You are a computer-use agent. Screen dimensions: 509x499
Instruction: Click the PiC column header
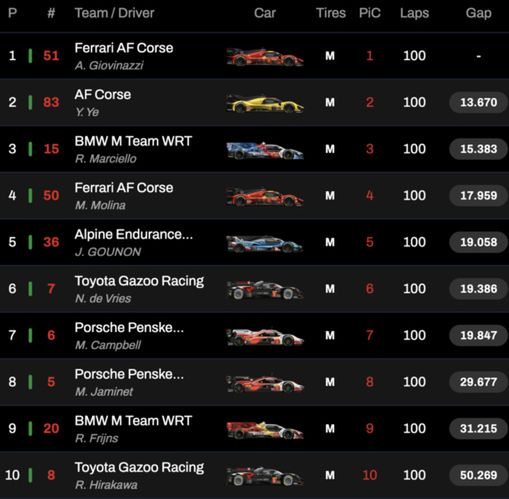click(x=370, y=13)
